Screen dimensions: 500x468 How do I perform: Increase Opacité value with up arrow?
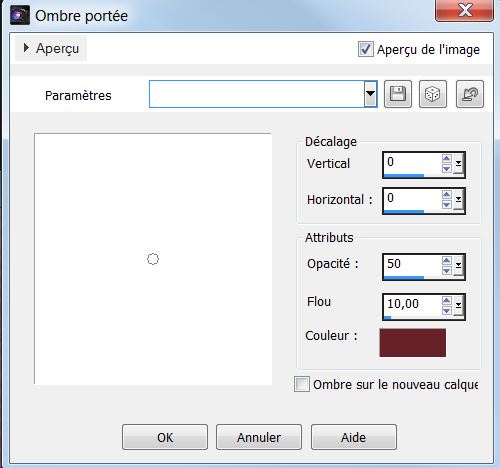tap(447, 260)
